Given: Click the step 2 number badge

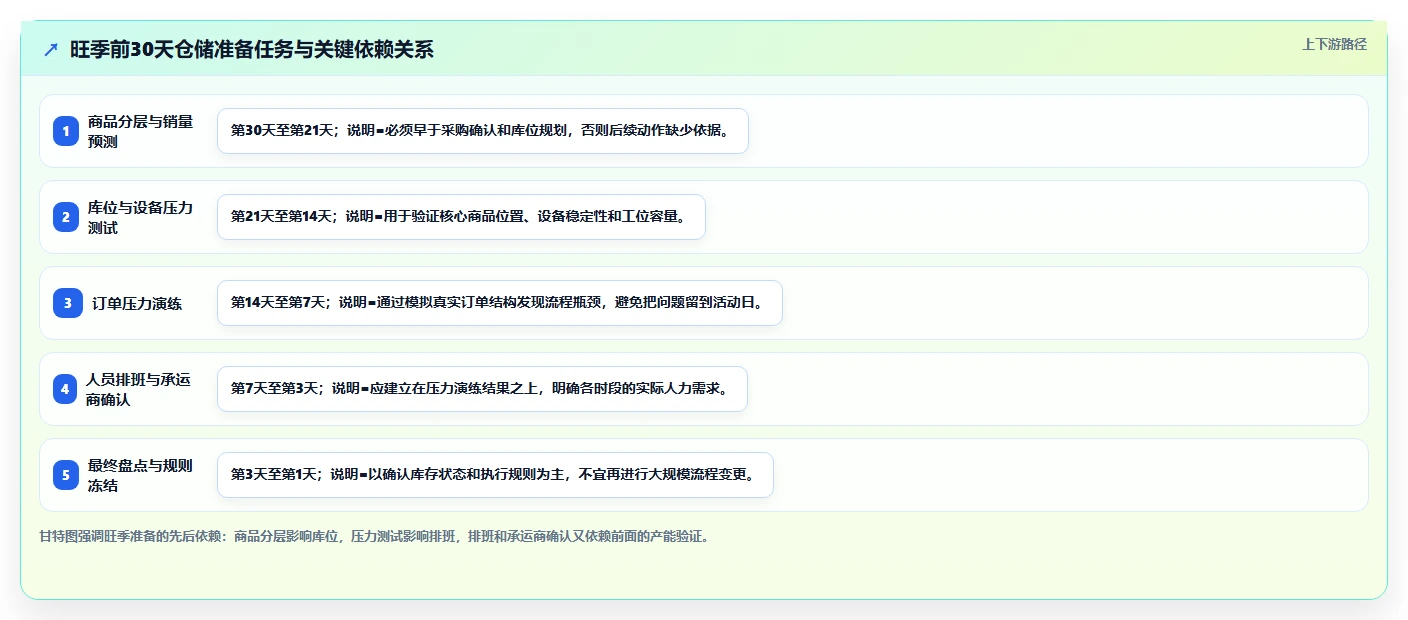Looking at the screenshot, I should pos(66,217).
